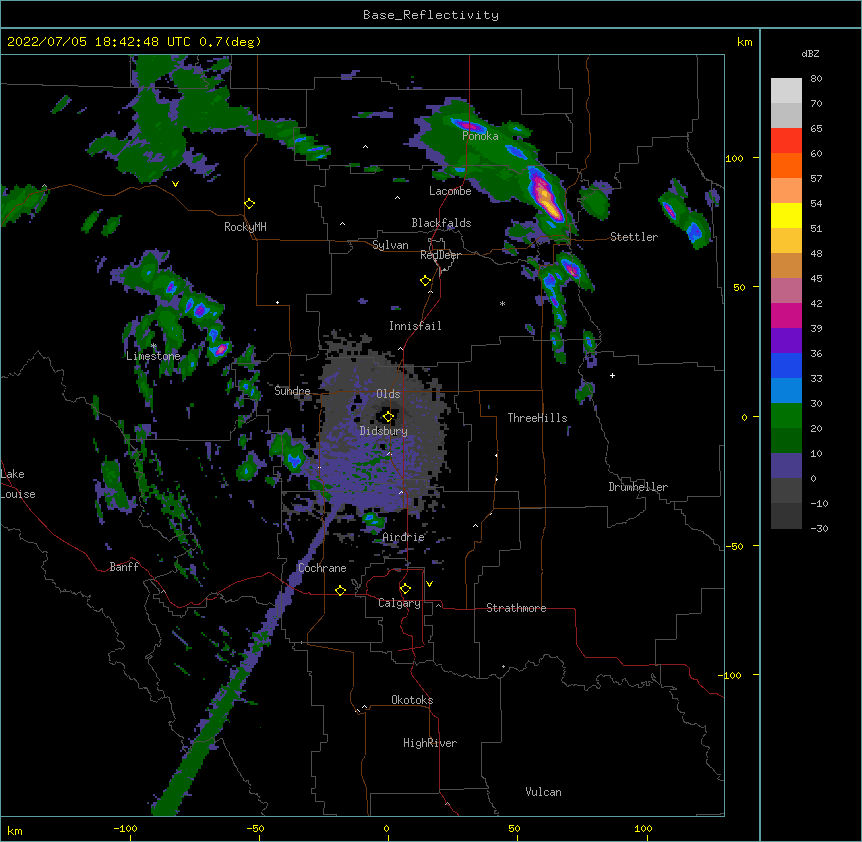Click the Sylvan town label
Viewport: 862px width, 842px height.
coord(390,245)
